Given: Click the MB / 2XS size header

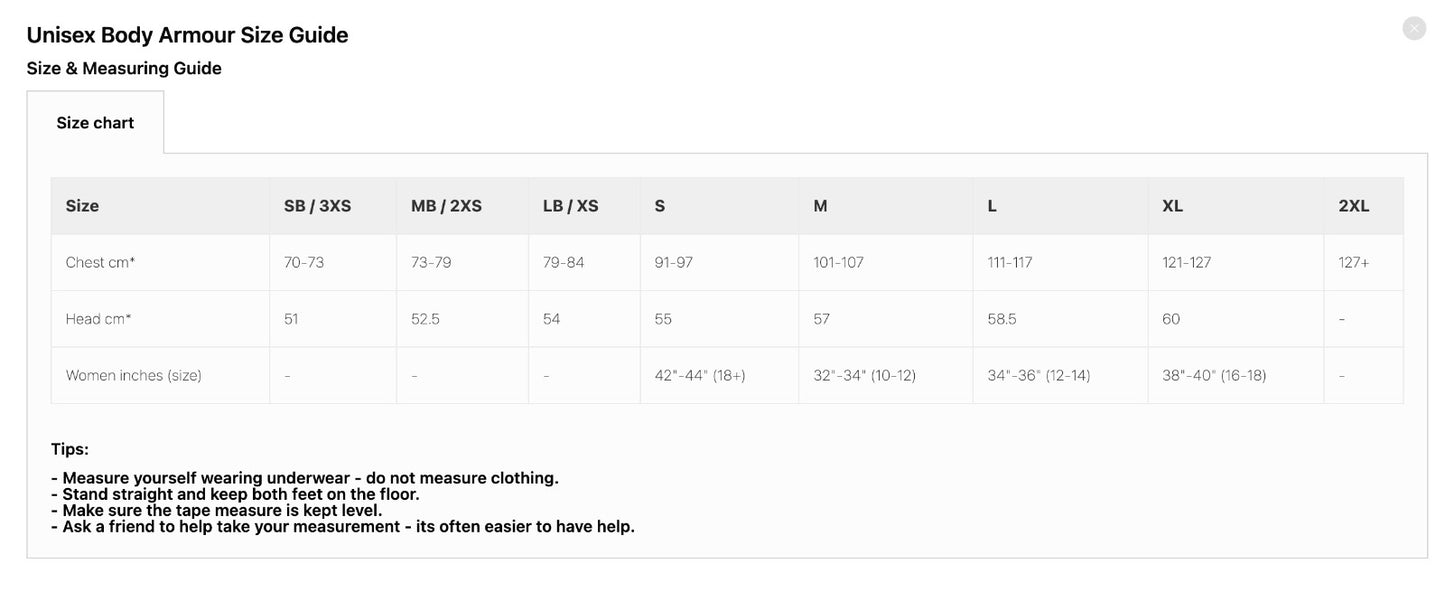Looking at the screenshot, I should pos(444,205).
